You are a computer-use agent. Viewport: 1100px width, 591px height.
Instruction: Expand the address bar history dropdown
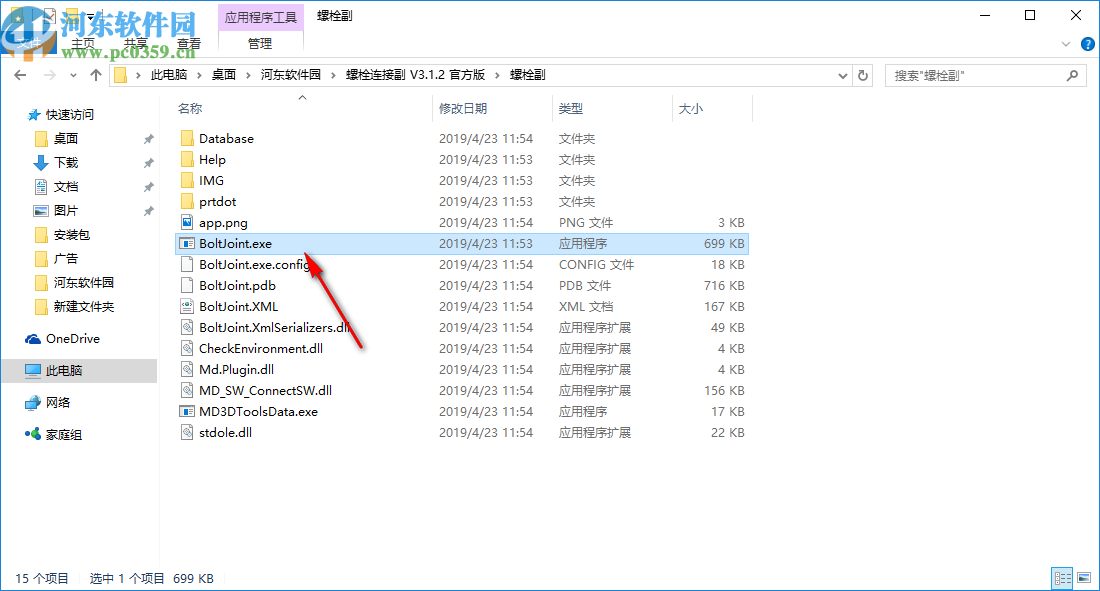[843, 75]
